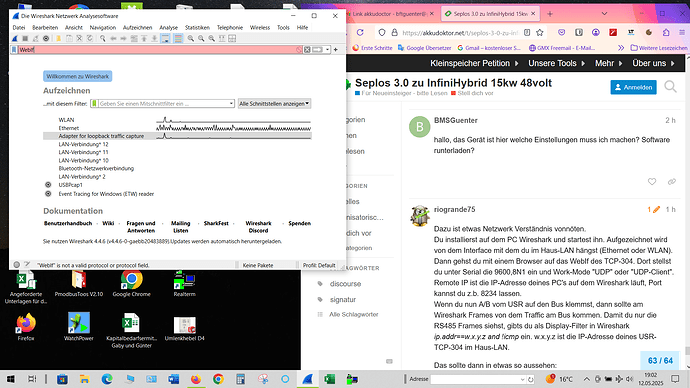Viewport: 690px width, 388px height.
Task: Open the Statistiken menu
Action: [197, 27]
